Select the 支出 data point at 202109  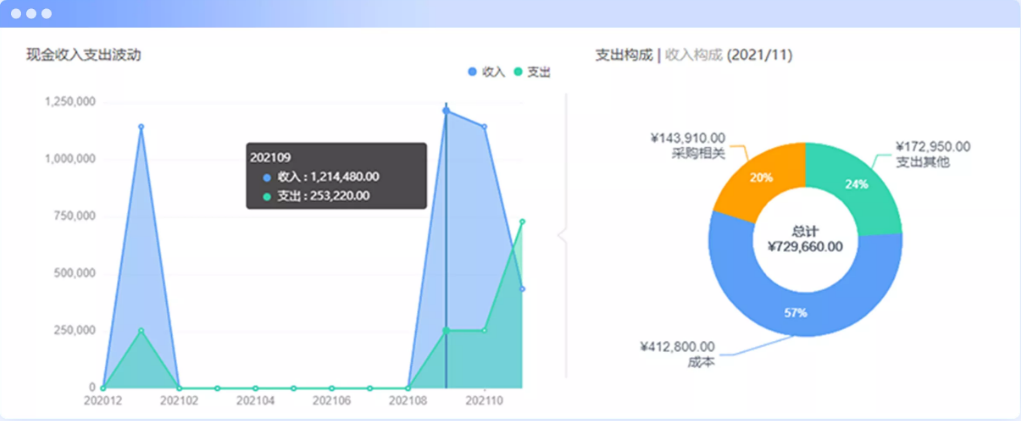click(446, 331)
